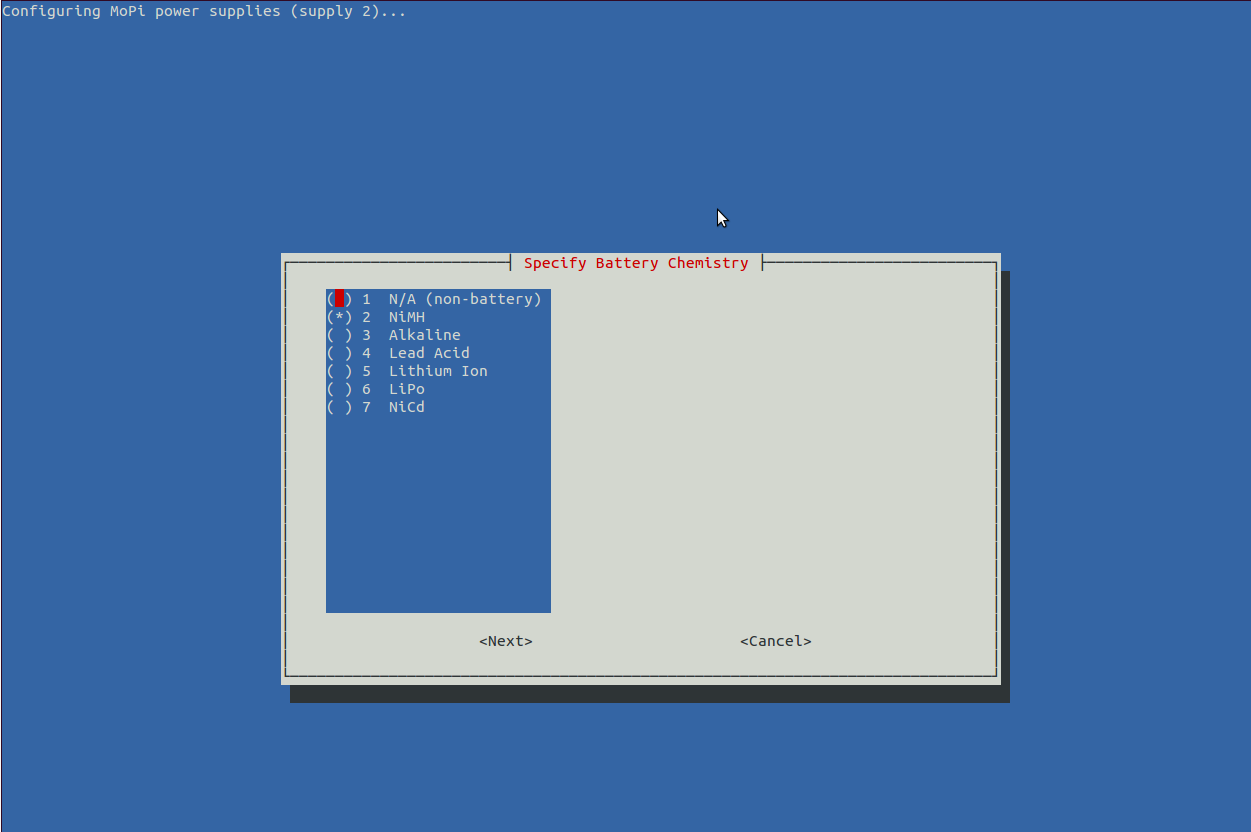Click the Specify Battery Chemistry dialog title

click(x=636, y=263)
